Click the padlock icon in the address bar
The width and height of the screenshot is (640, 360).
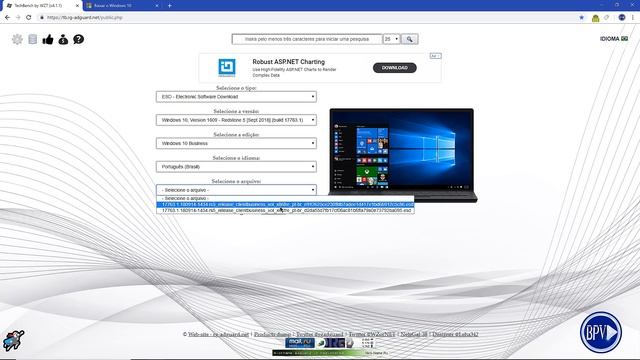pos(42,18)
